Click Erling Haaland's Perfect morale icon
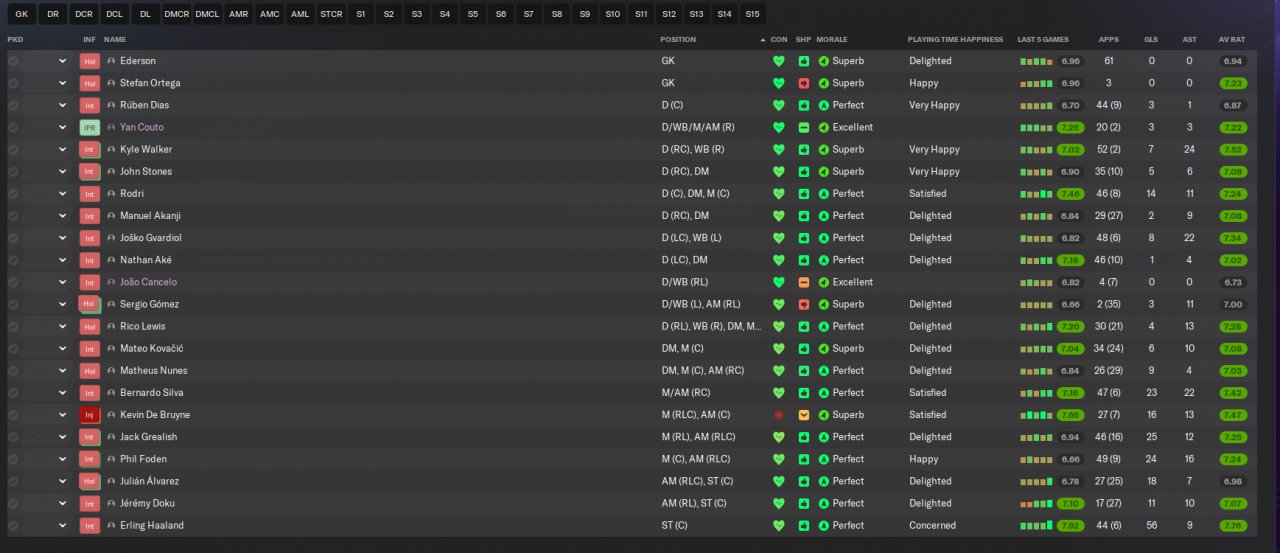The height and width of the screenshot is (553, 1280). pos(824,525)
